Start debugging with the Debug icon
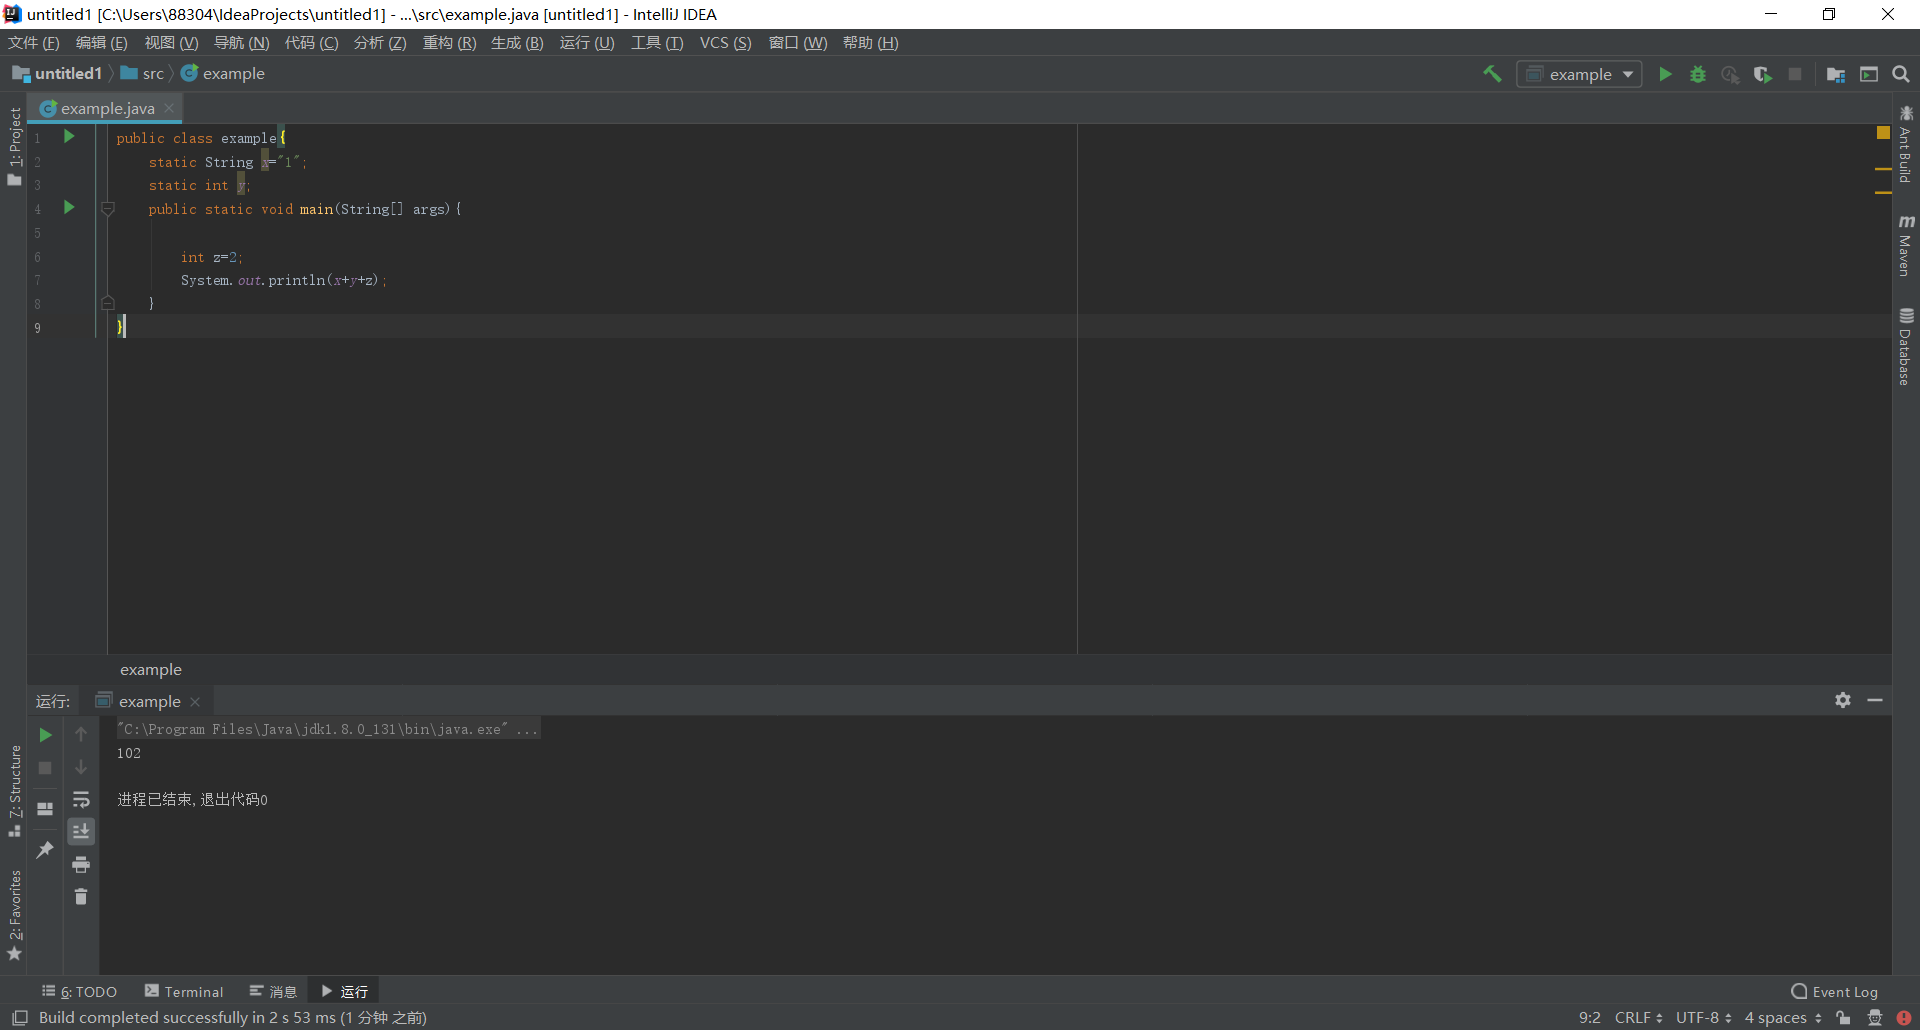The image size is (1920, 1030). [1698, 74]
